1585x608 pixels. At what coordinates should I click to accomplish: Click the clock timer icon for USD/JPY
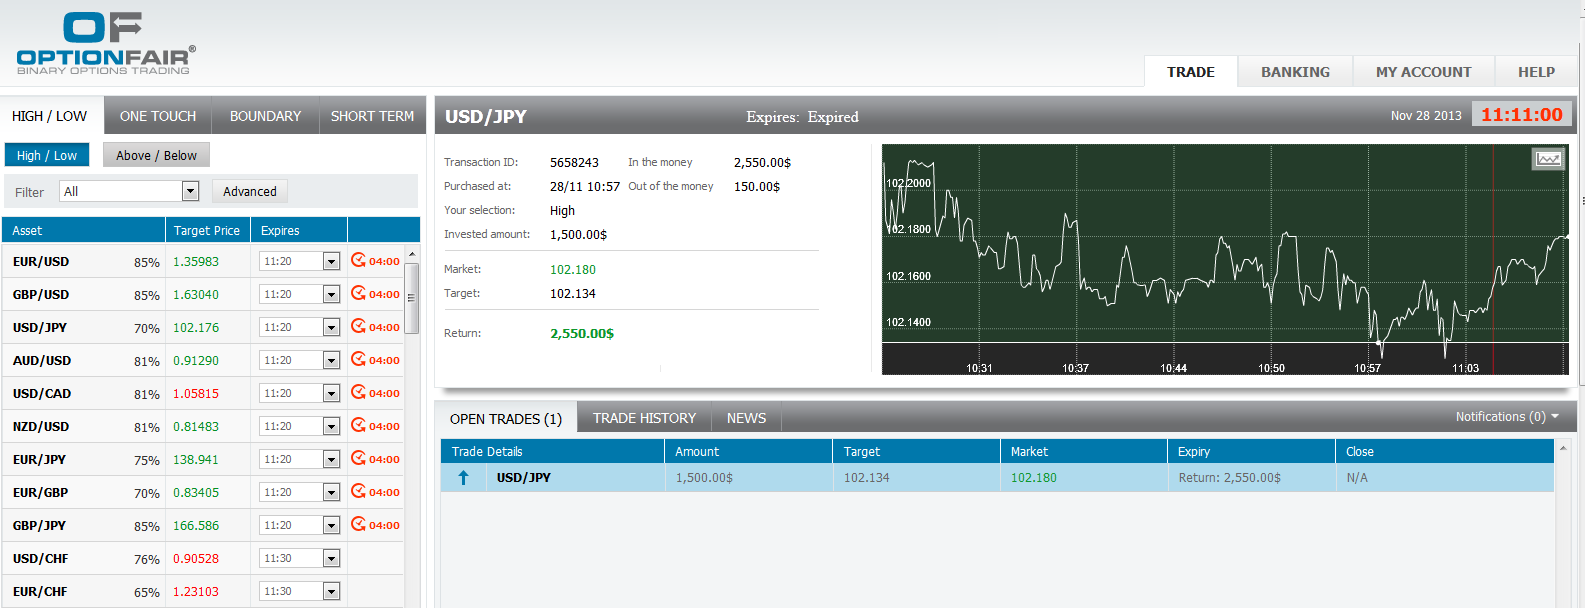click(x=358, y=327)
